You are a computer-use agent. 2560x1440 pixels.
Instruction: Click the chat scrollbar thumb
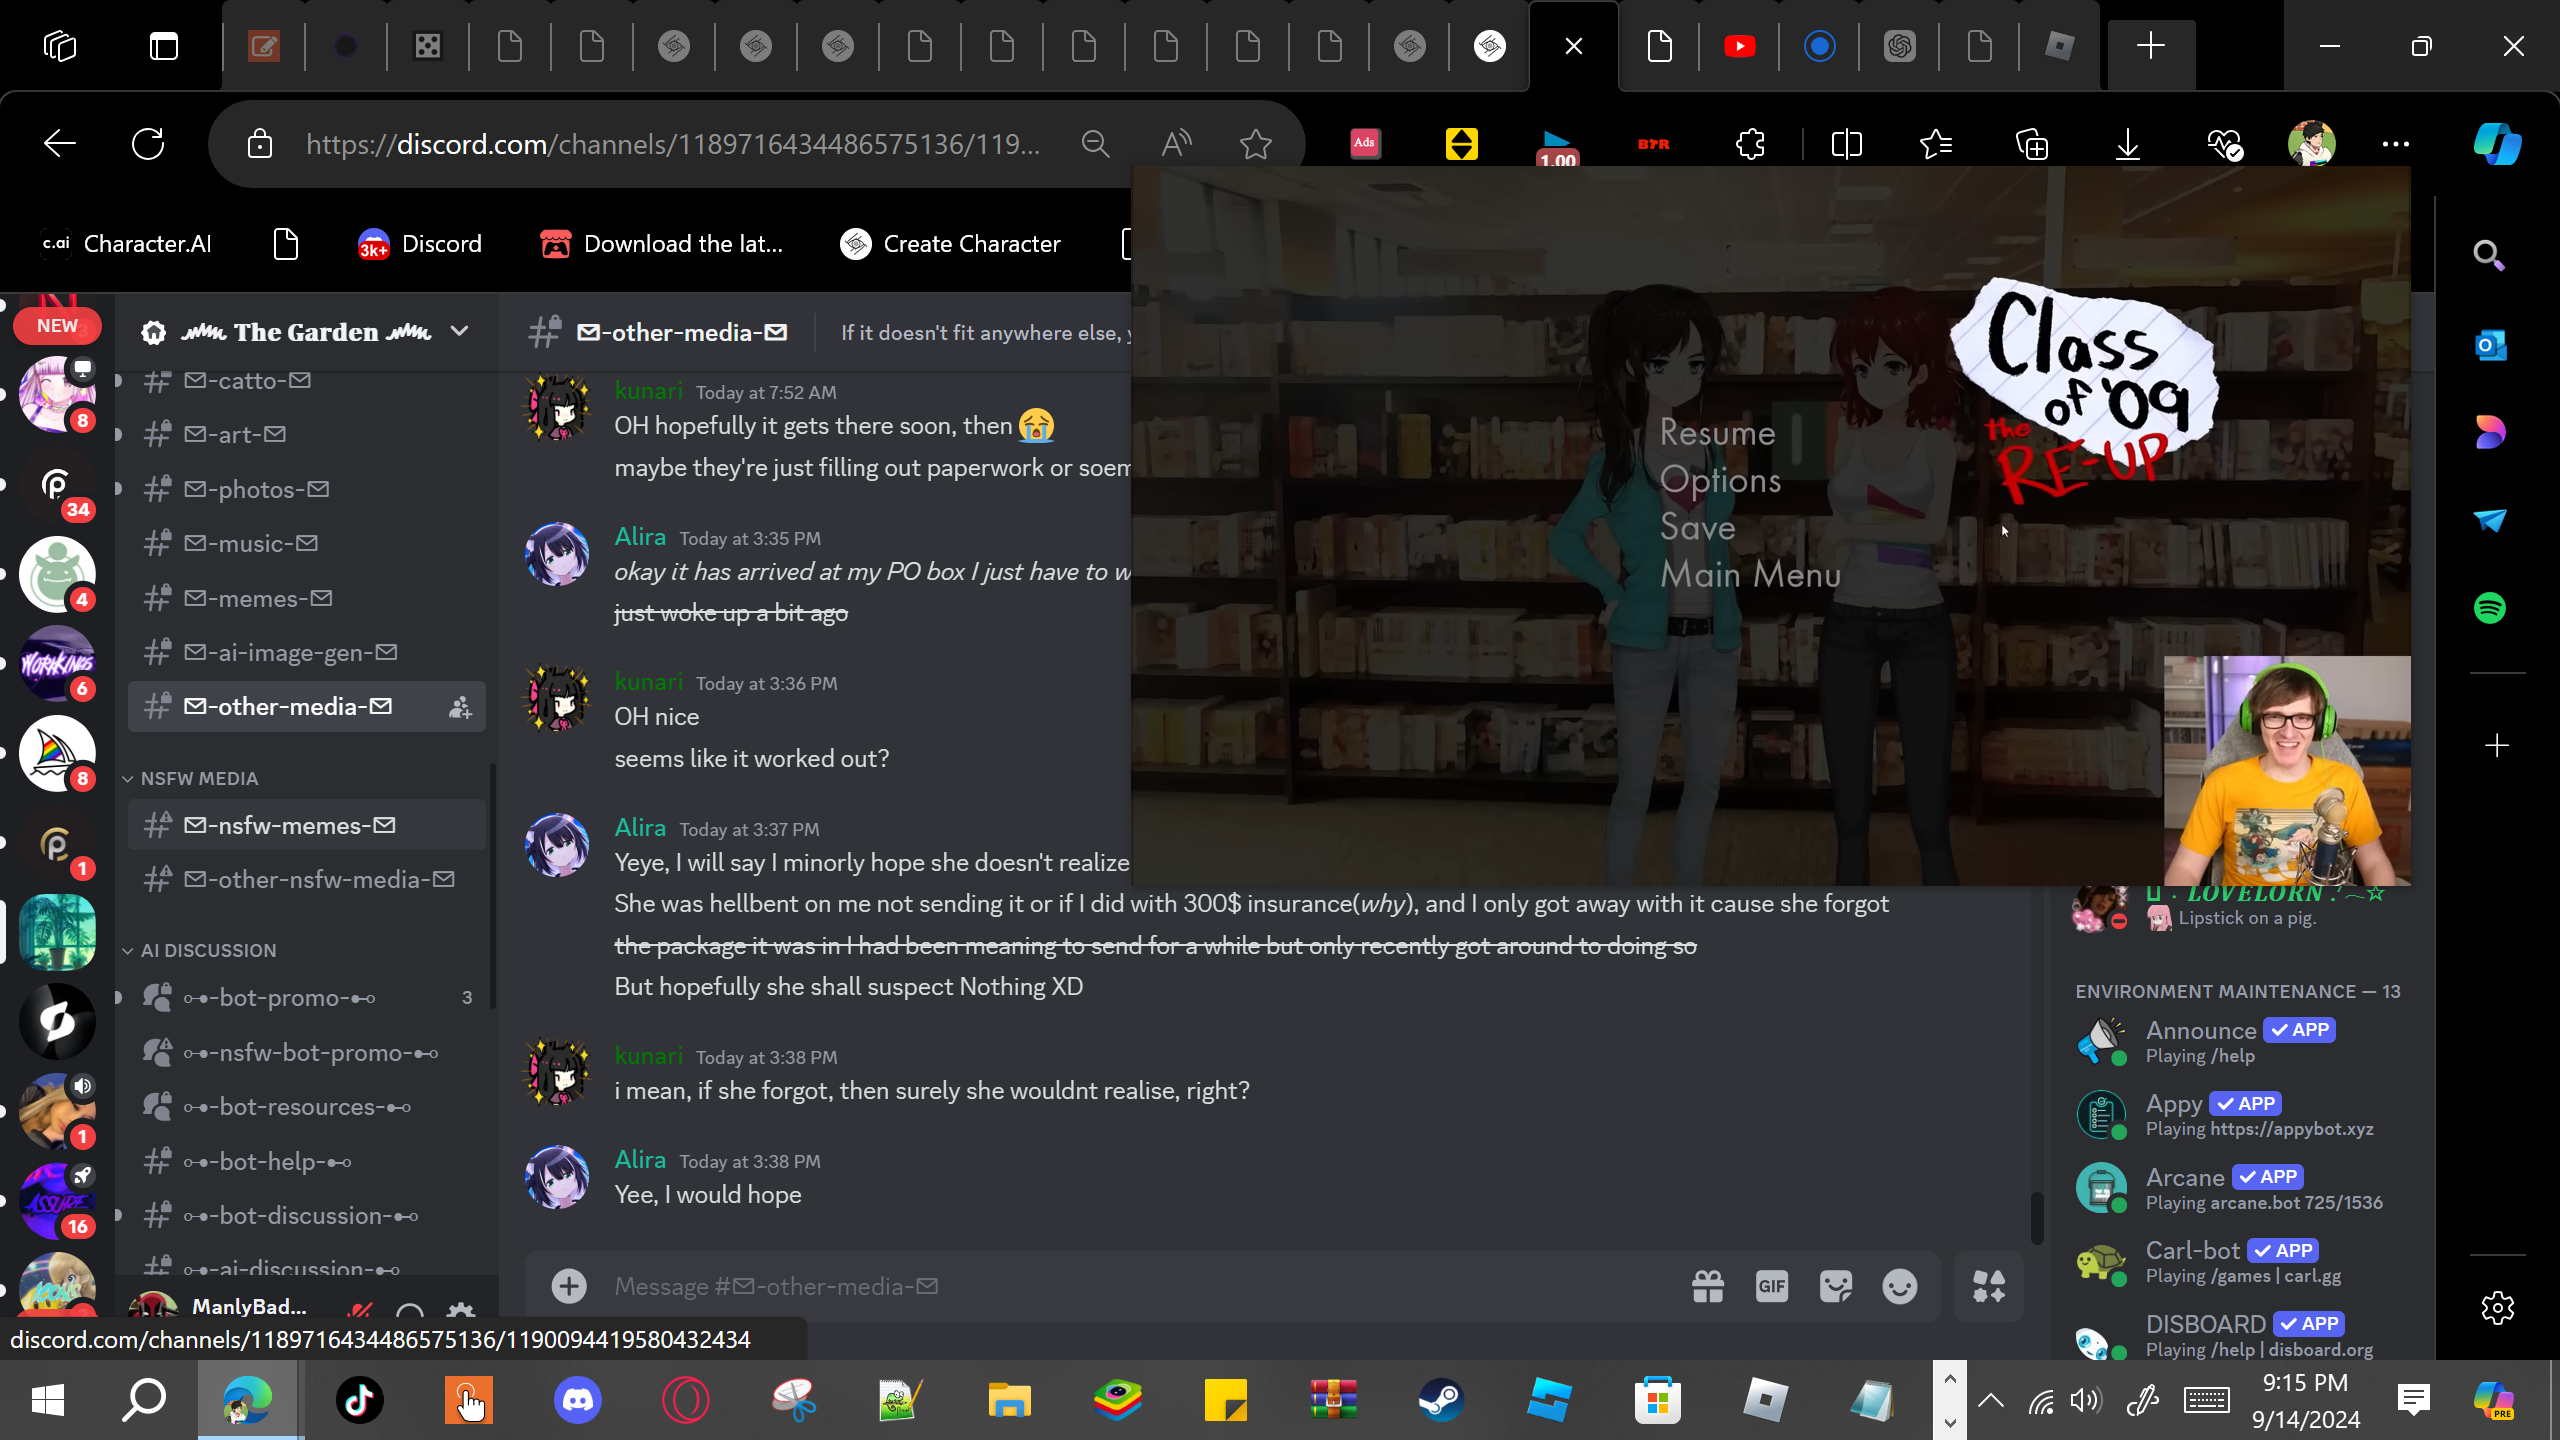click(2036, 1217)
